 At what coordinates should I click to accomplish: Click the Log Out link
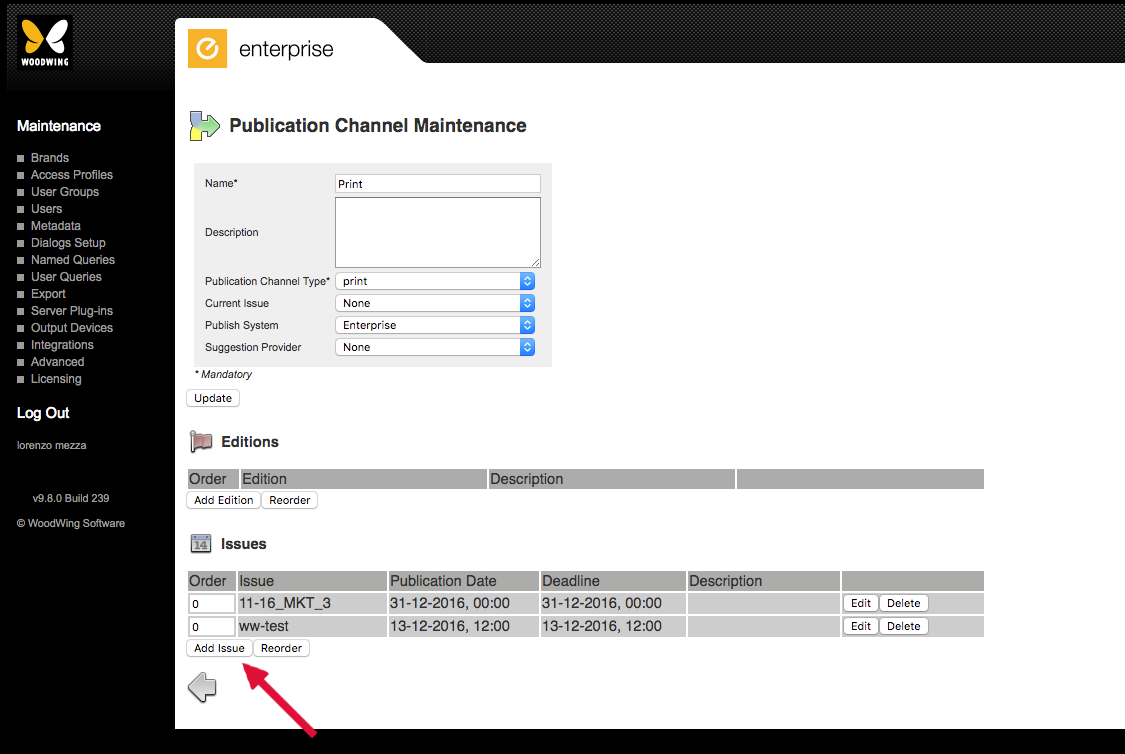click(43, 413)
